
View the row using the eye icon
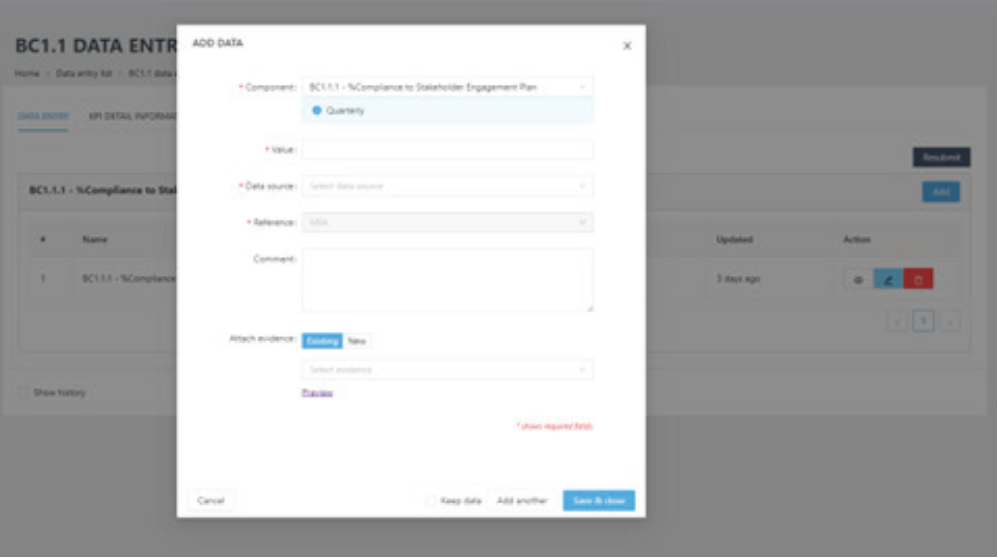pyautogui.click(x=858, y=279)
